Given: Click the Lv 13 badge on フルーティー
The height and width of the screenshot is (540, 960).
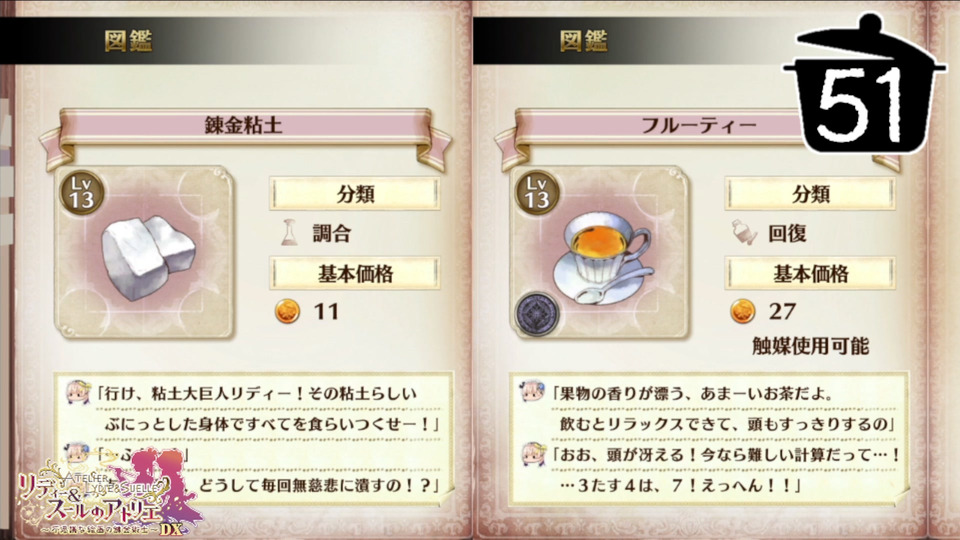Looking at the screenshot, I should pyautogui.click(x=537, y=193).
